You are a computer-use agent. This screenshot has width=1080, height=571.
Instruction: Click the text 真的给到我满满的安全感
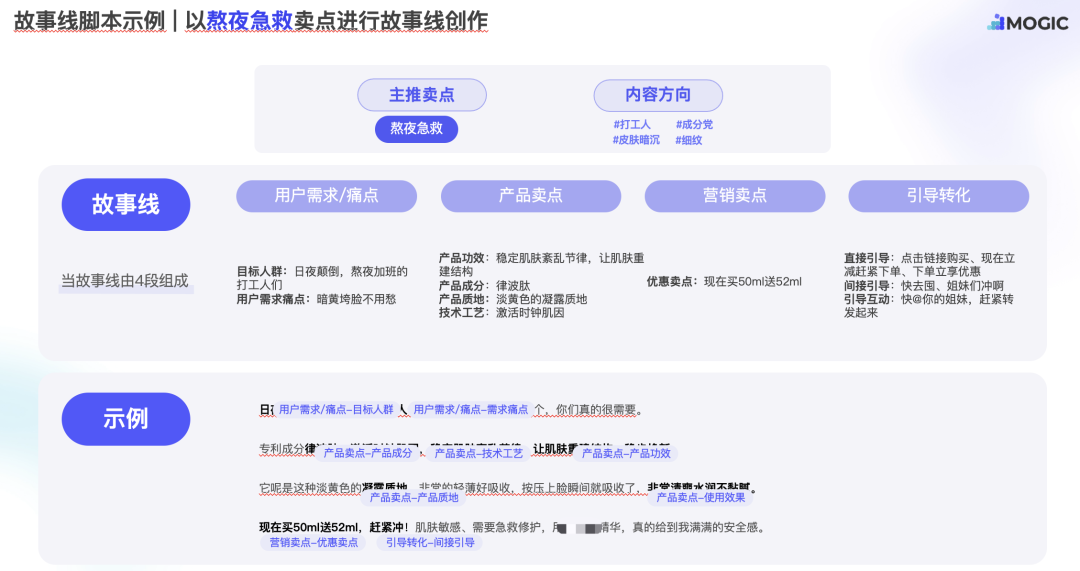(696, 528)
